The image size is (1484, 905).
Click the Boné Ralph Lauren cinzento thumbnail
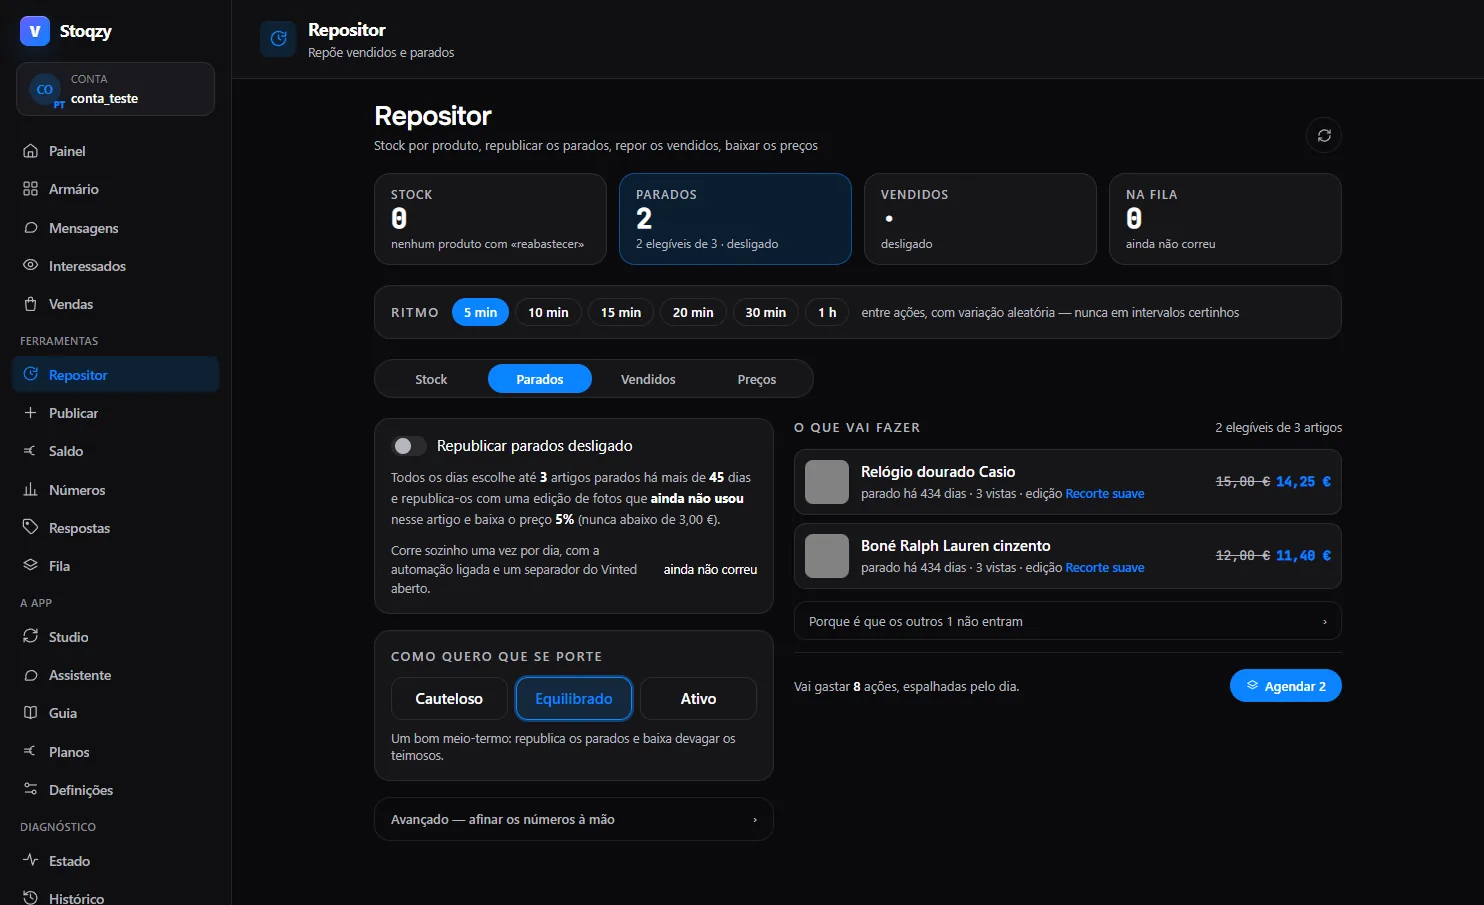tap(827, 556)
